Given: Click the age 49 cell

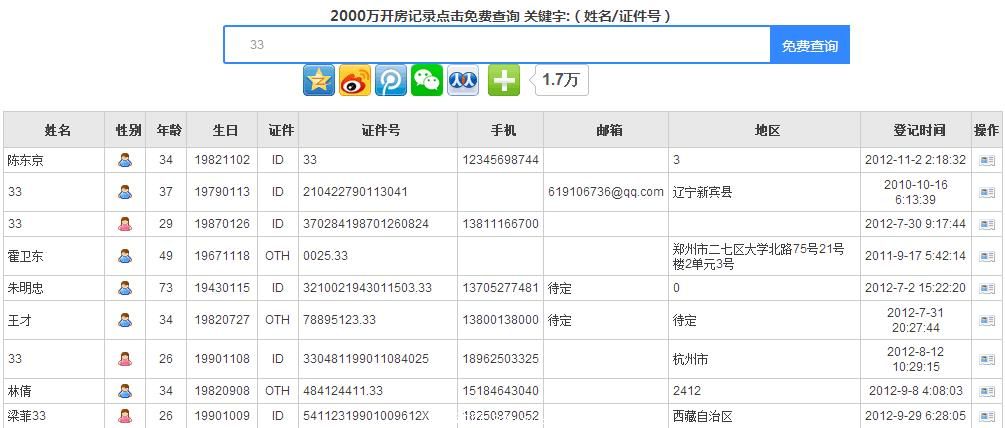Looking at the screenshot, I should tap(166, 256).
